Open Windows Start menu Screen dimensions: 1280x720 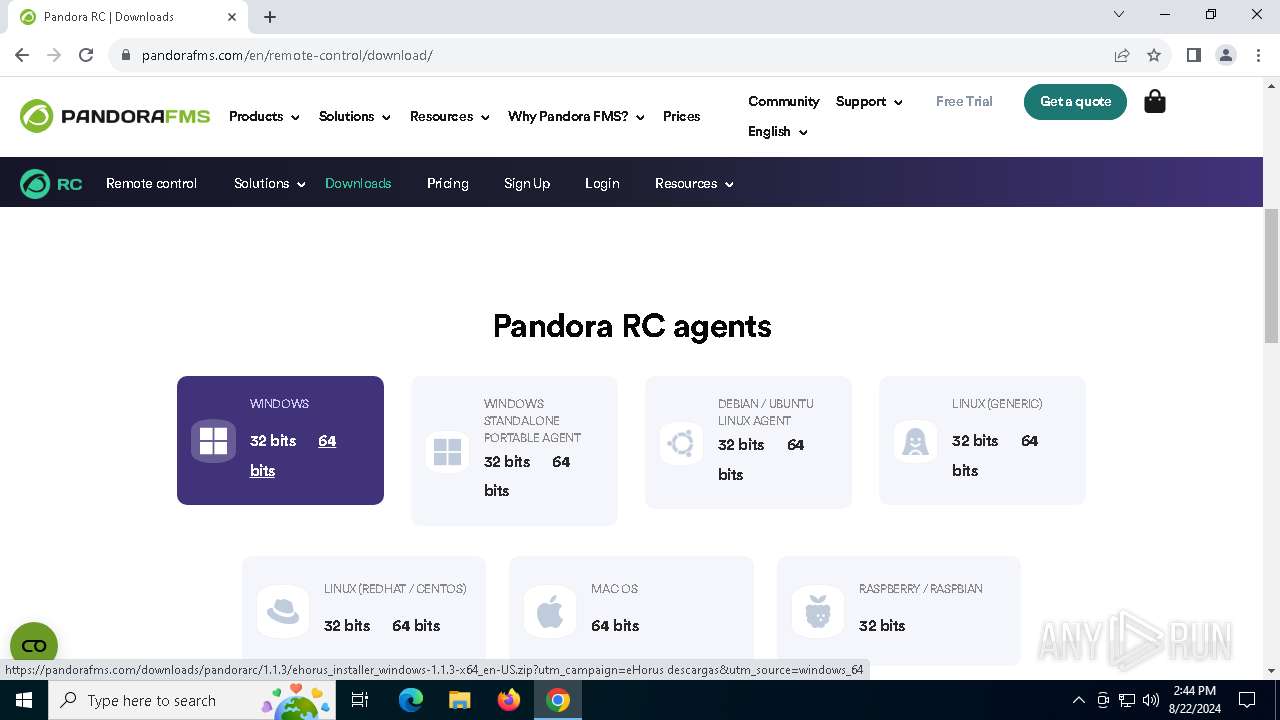coord(24,700)
